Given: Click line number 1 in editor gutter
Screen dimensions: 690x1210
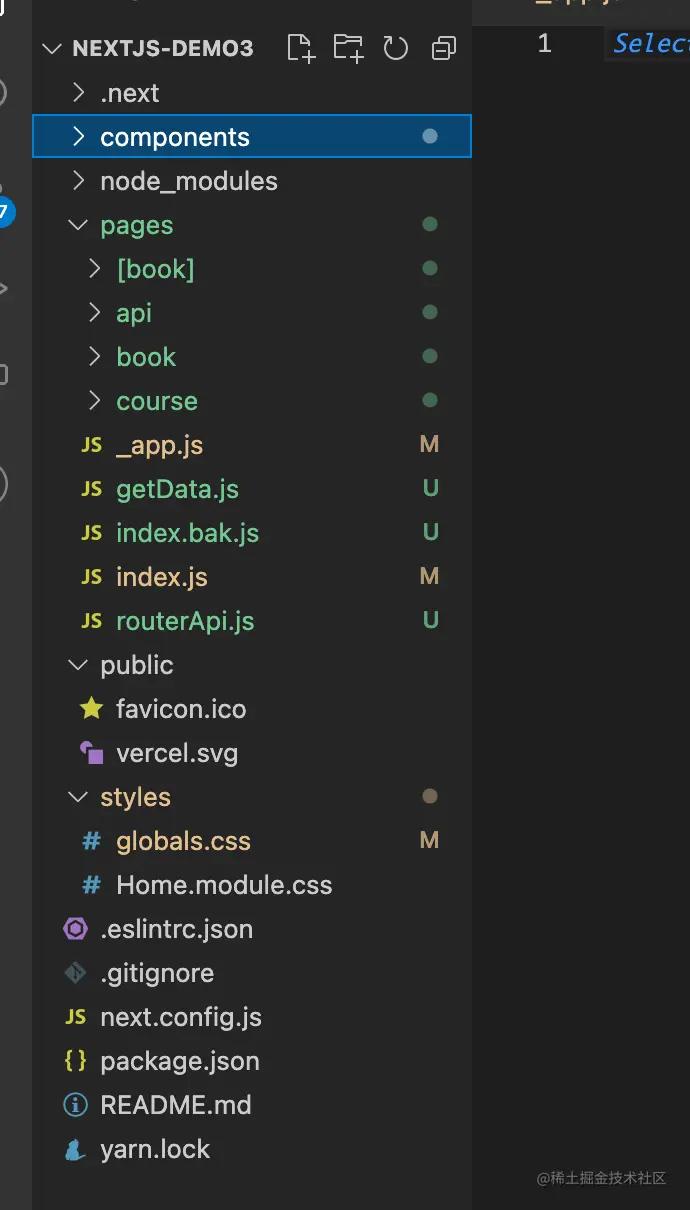Looking at the screenshot, I should (544, 43).
